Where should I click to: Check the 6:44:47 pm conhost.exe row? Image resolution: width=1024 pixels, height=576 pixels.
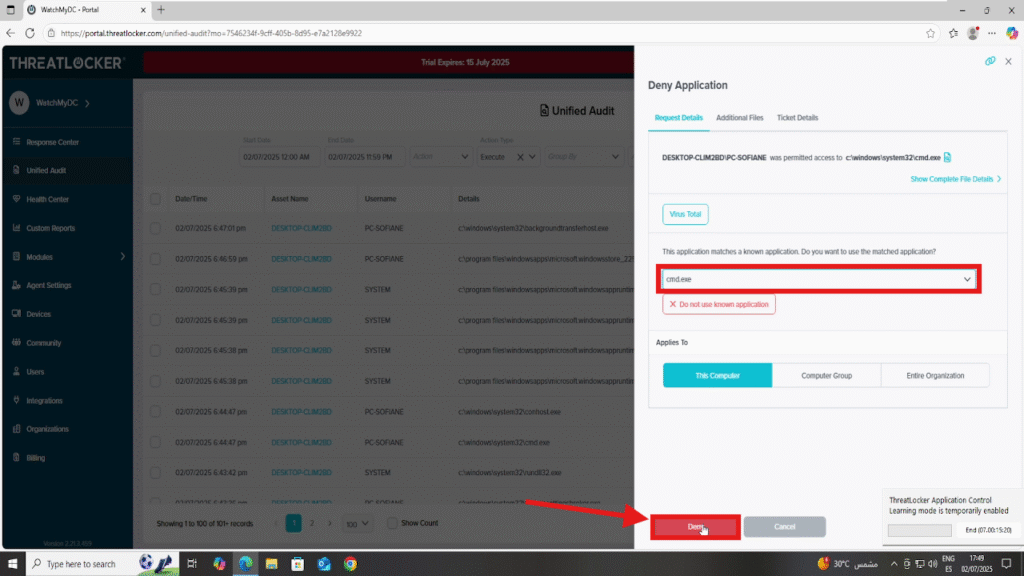tap(155, 411)
